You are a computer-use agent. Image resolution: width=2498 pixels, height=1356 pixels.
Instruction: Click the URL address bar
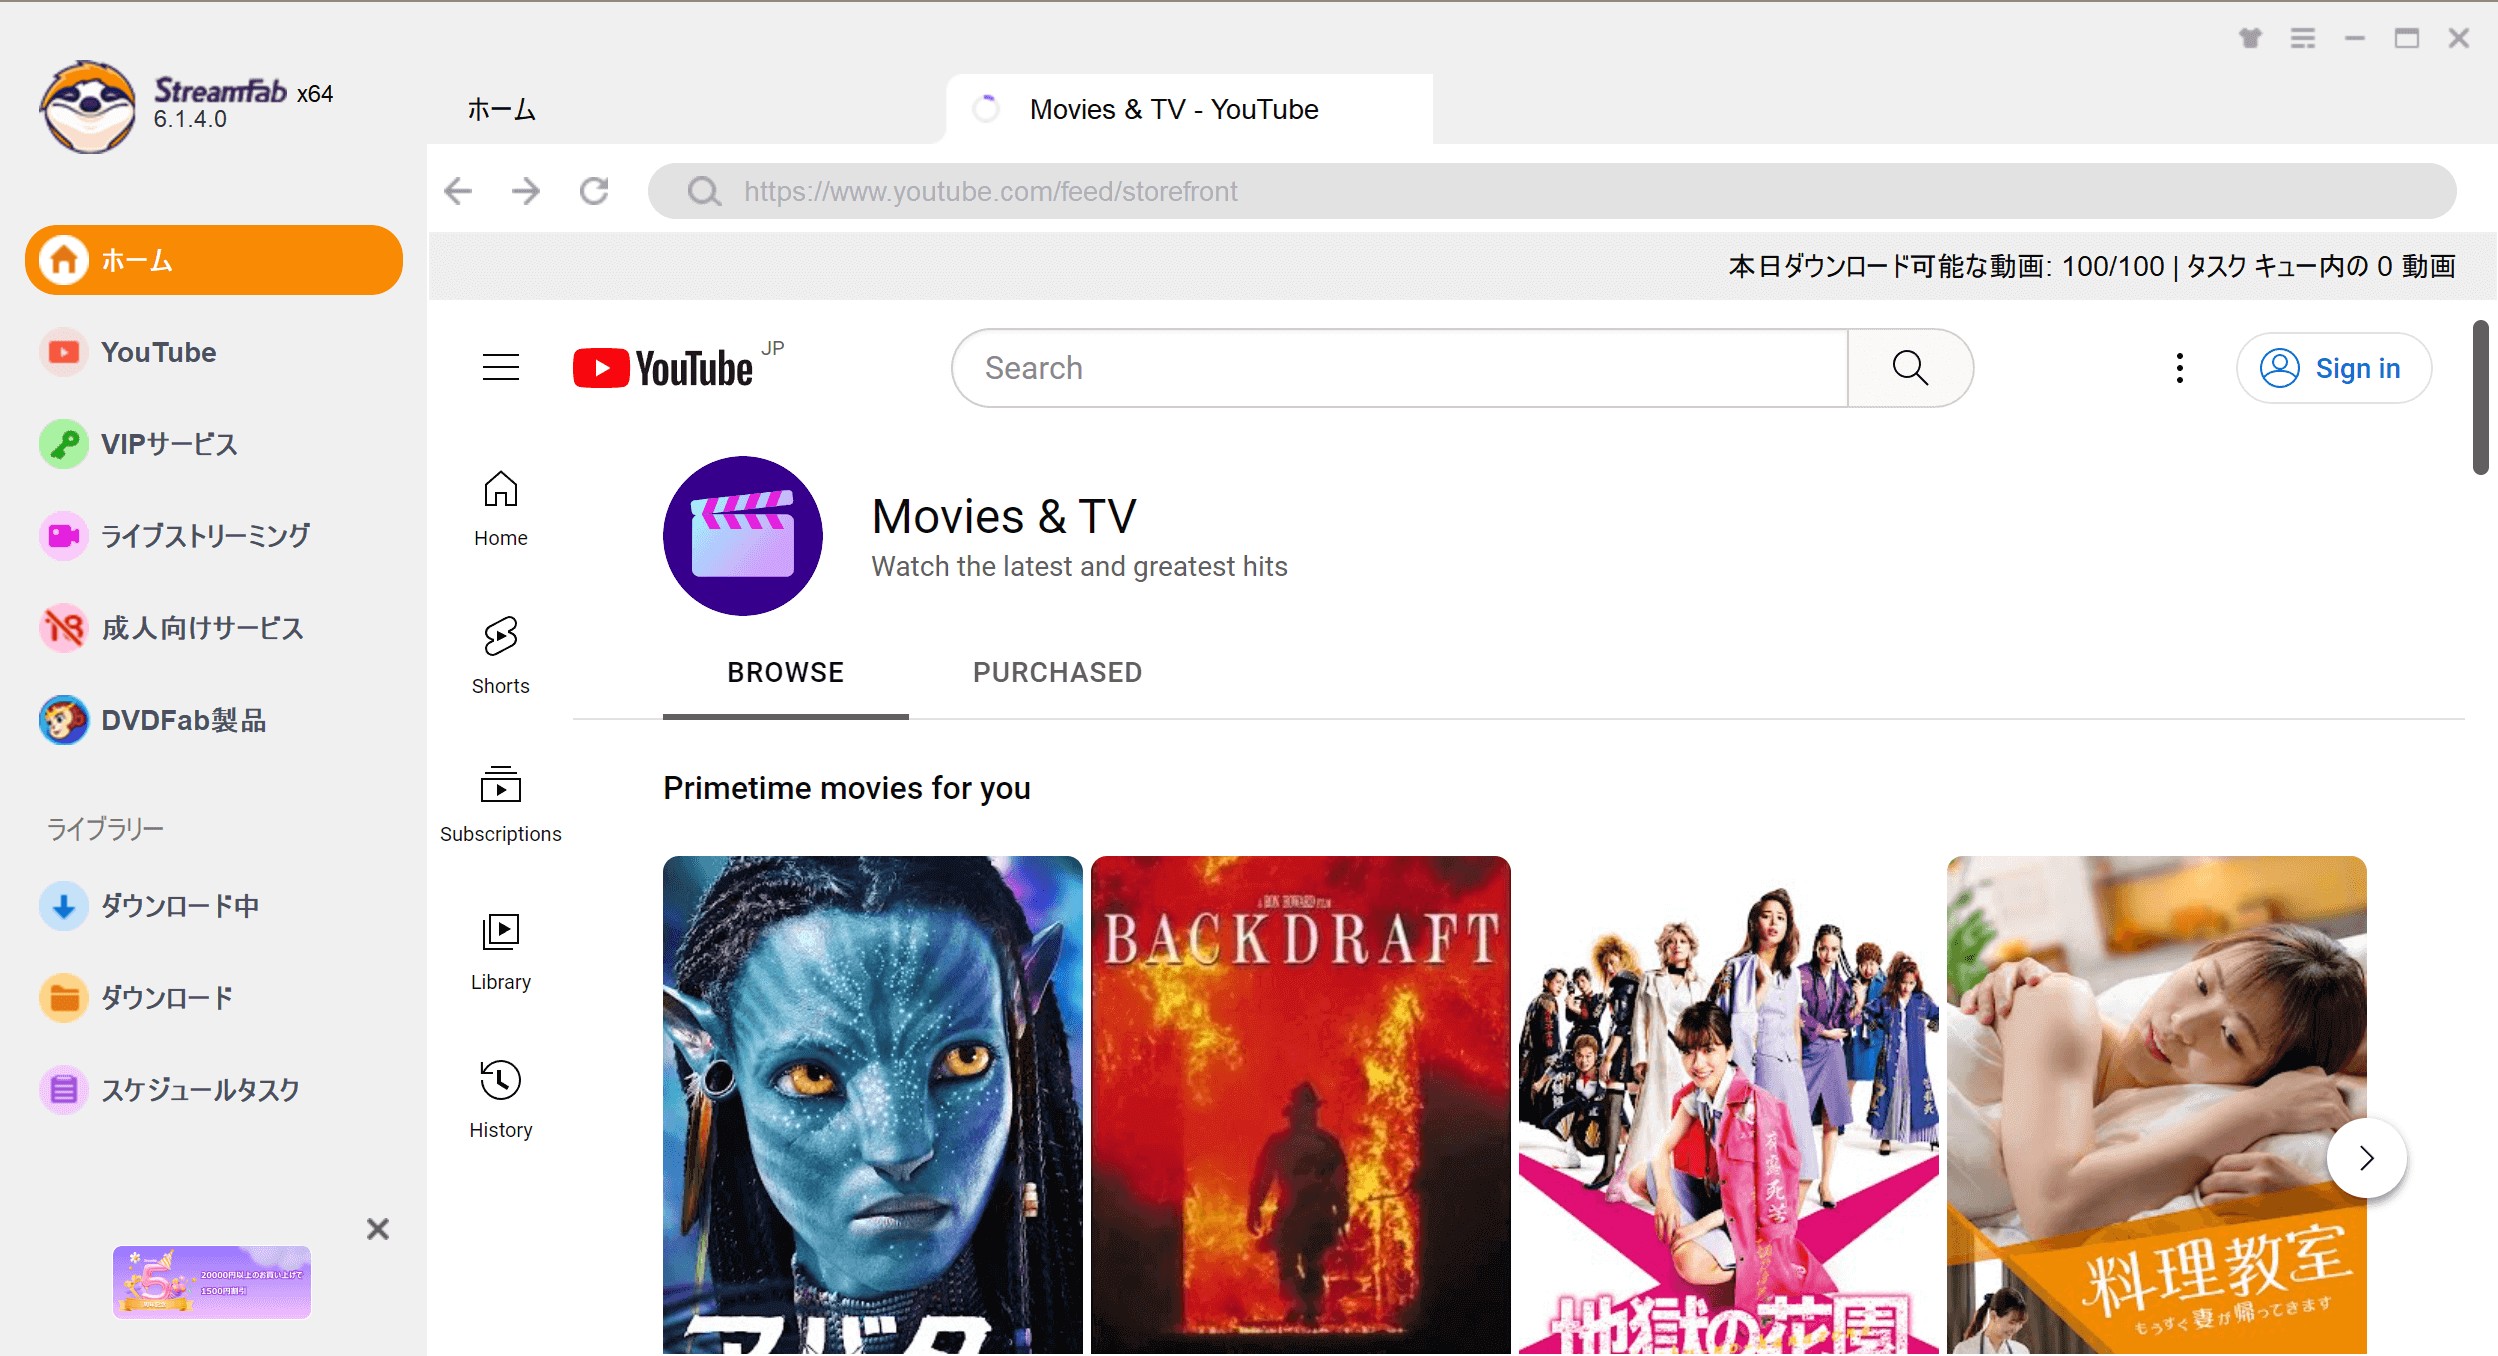click(1552, 191)
